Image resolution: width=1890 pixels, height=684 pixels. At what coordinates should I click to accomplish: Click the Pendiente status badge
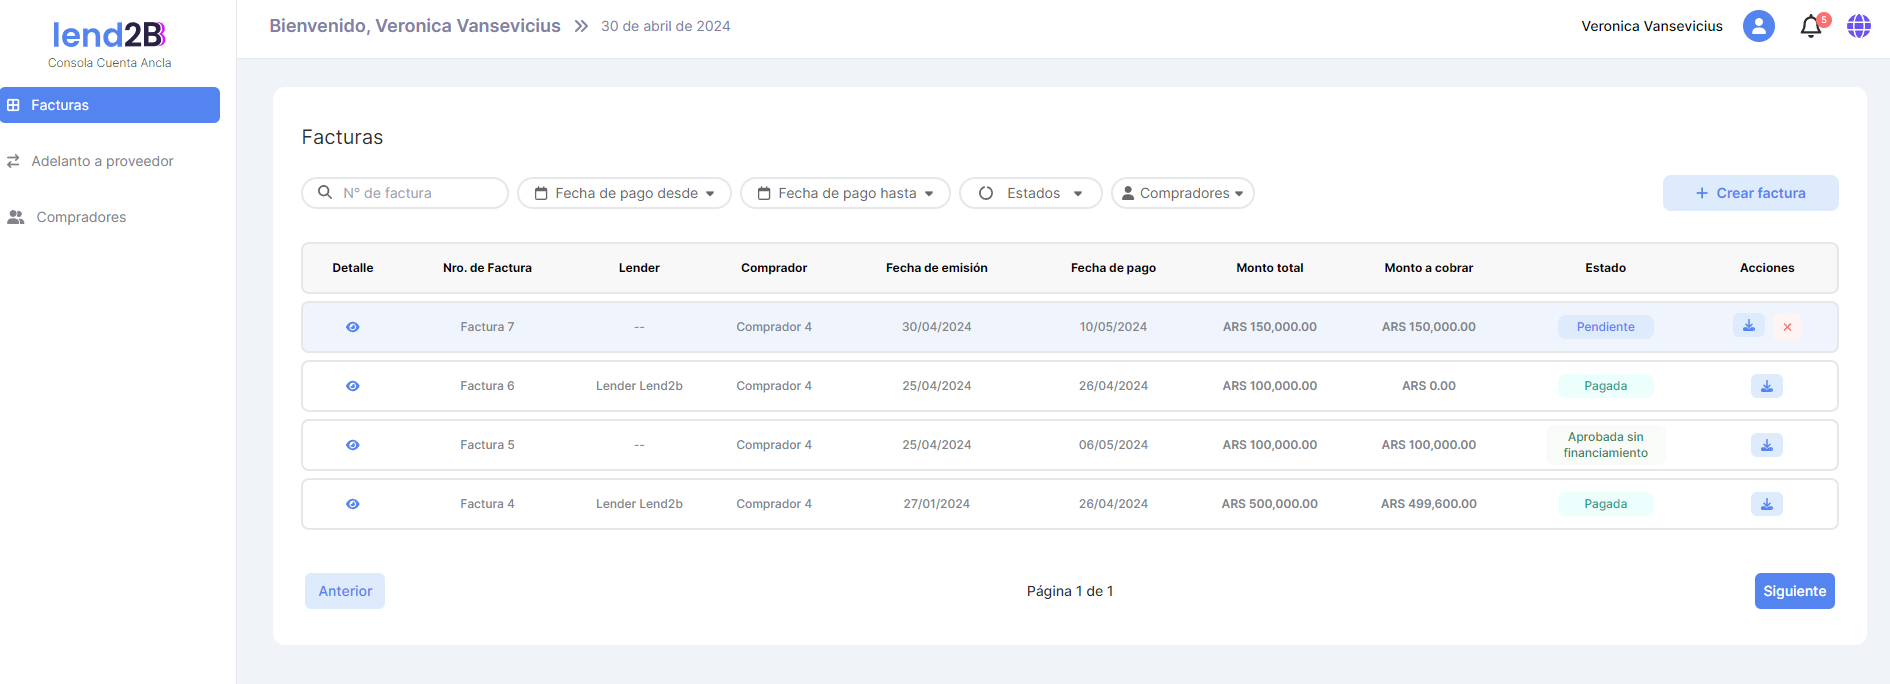pos(1605,327)
